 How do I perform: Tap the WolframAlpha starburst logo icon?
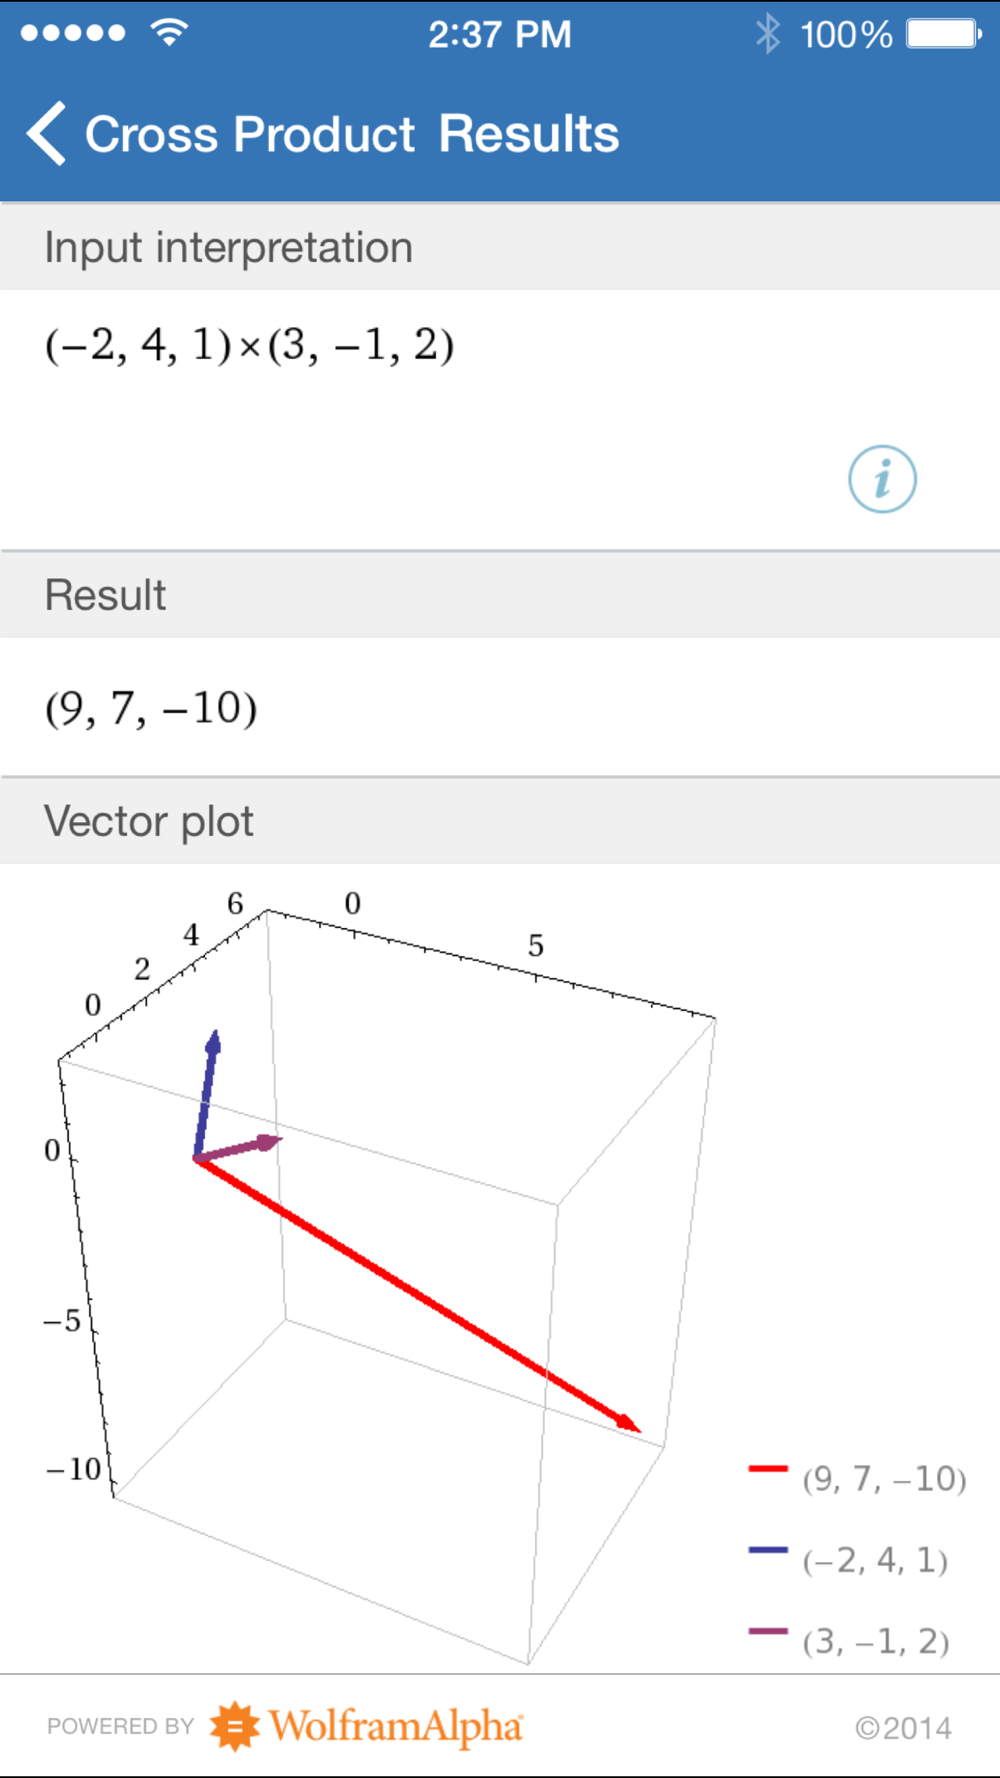pyautogui.click(x=235, y=1726)
